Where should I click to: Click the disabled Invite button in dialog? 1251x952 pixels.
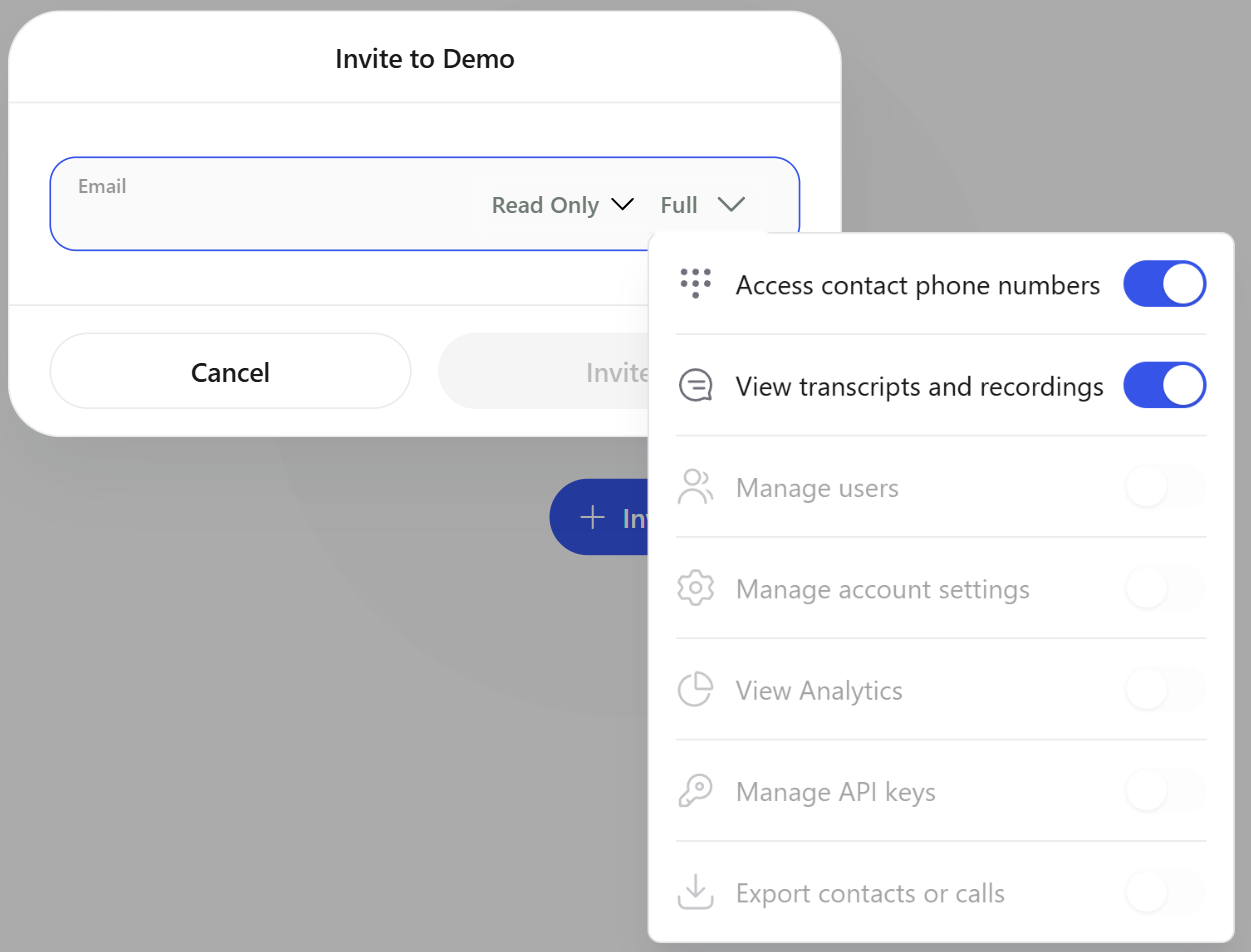pos(545,372)
